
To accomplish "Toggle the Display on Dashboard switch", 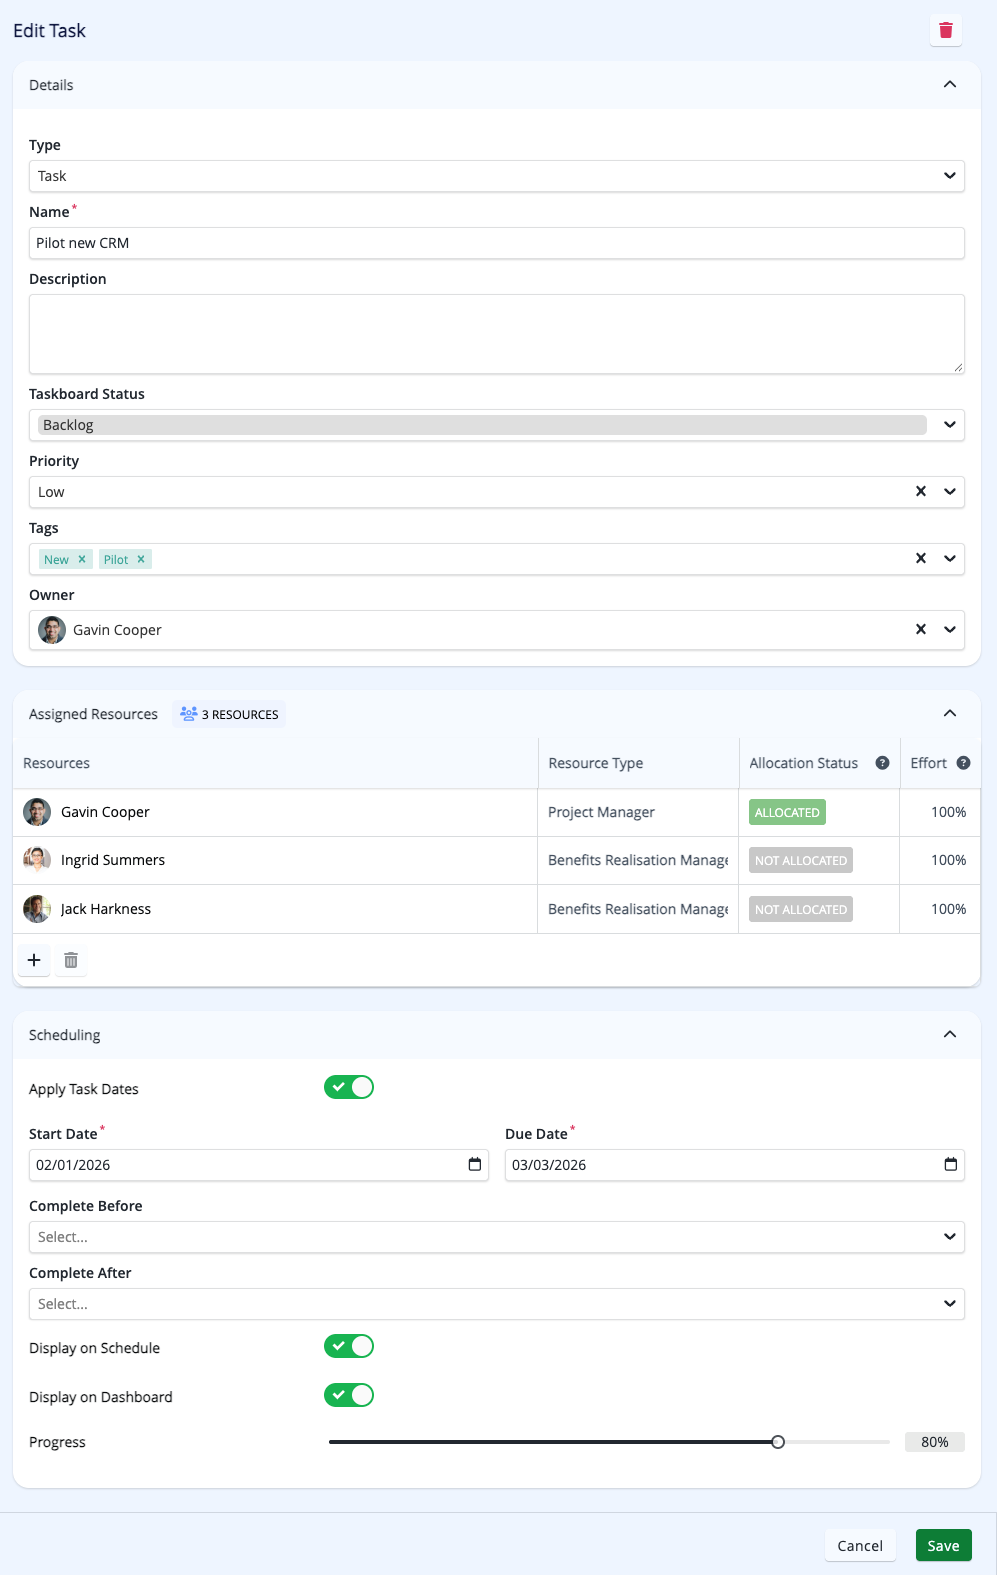I will point(349,1395).
